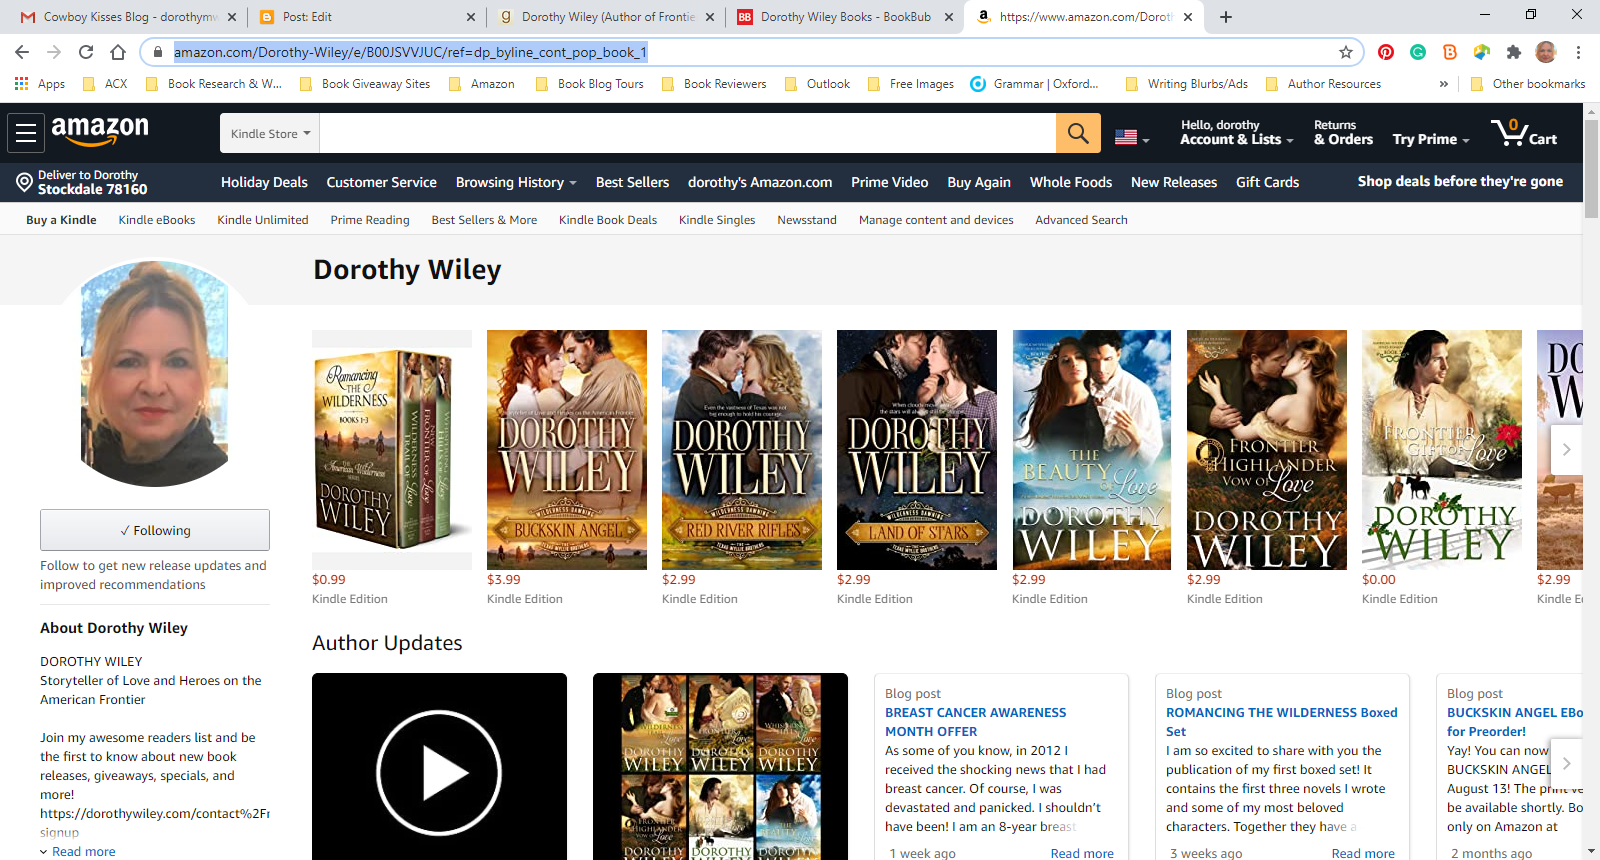
Task: Switch to Dorothy Wiley Books - BookBub tab
Action: [846, 17]
